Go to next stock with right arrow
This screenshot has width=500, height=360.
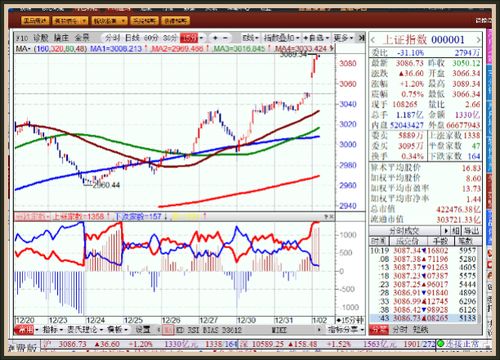[x=478, y=40]
